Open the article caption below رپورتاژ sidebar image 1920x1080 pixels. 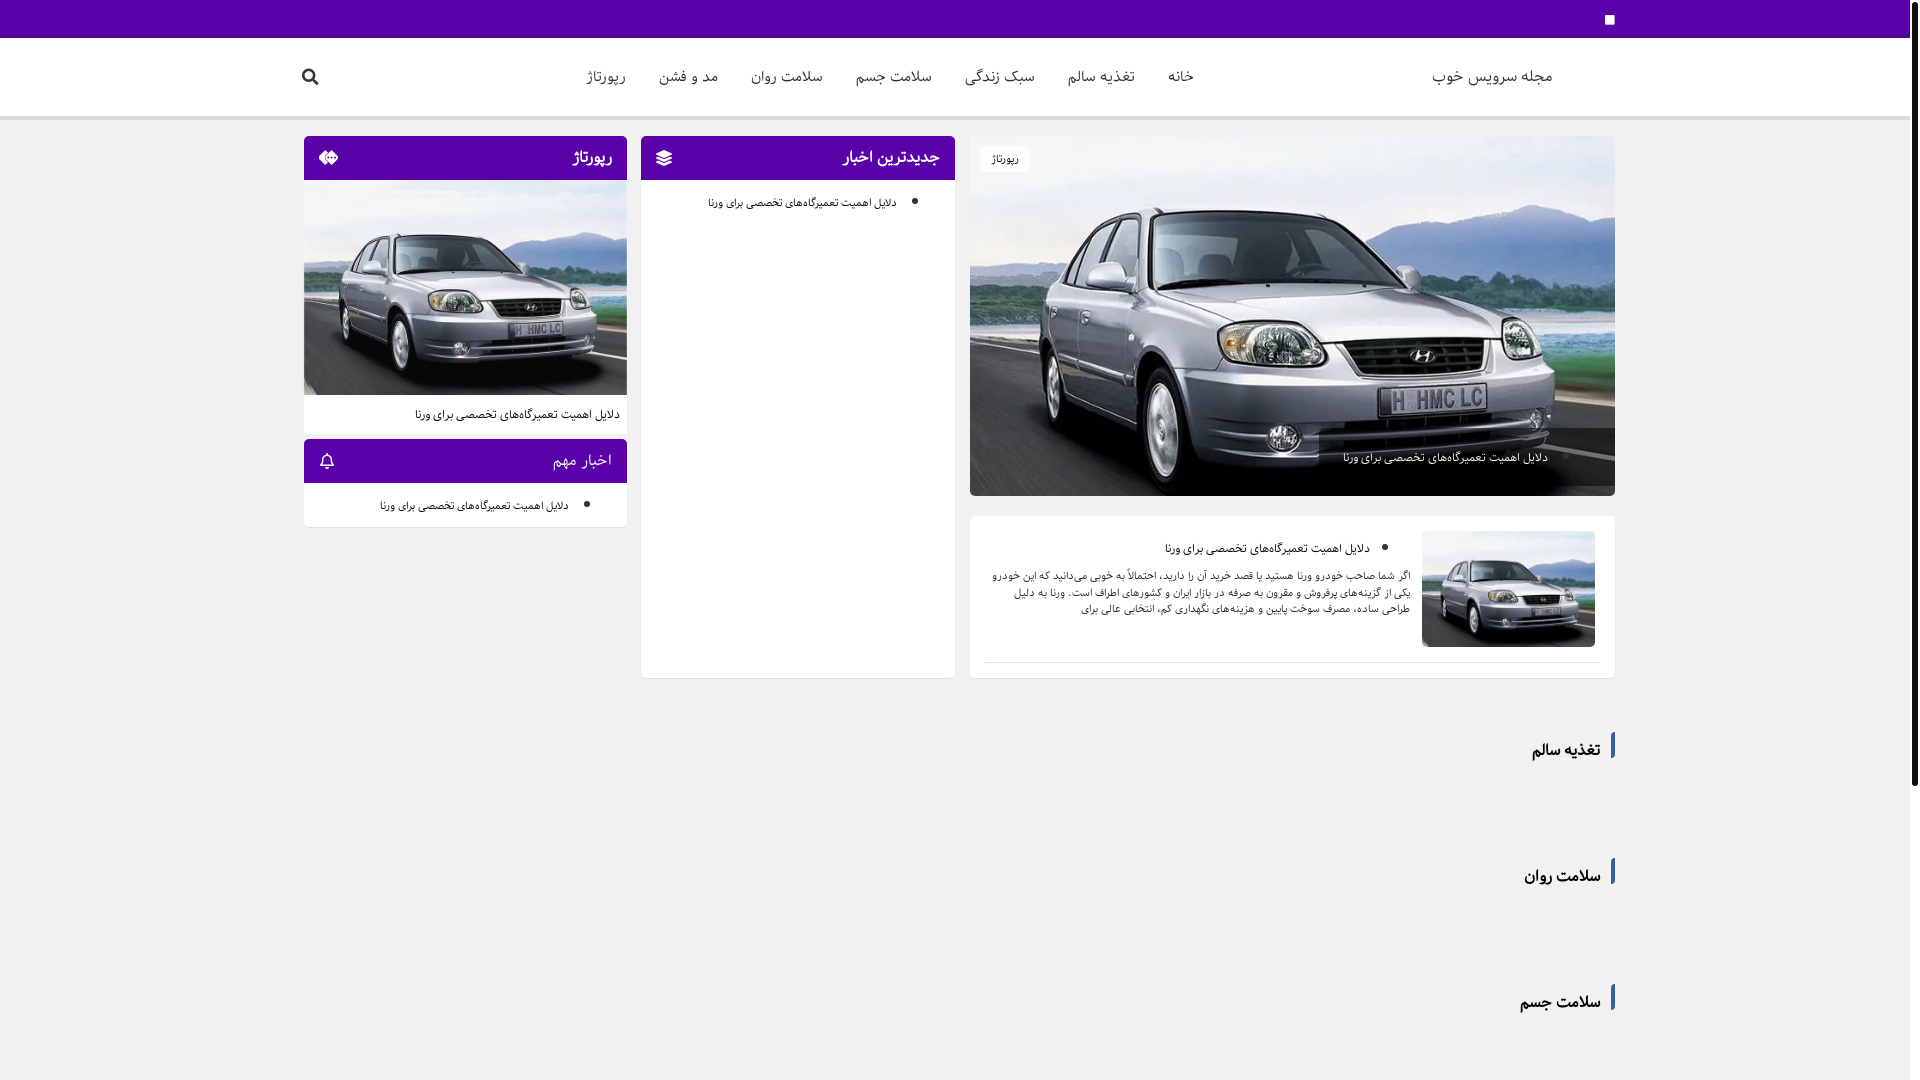517,415
